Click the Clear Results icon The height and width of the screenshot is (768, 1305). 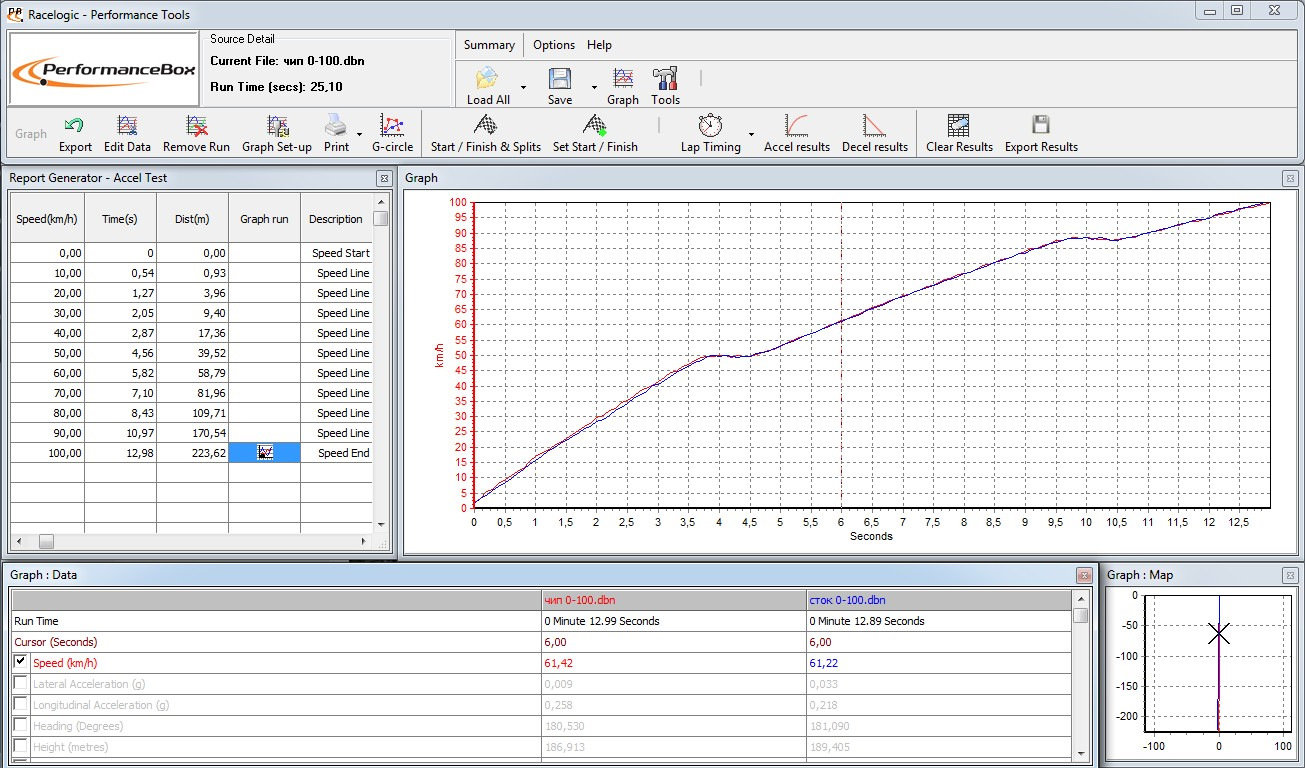pos(958,127)
